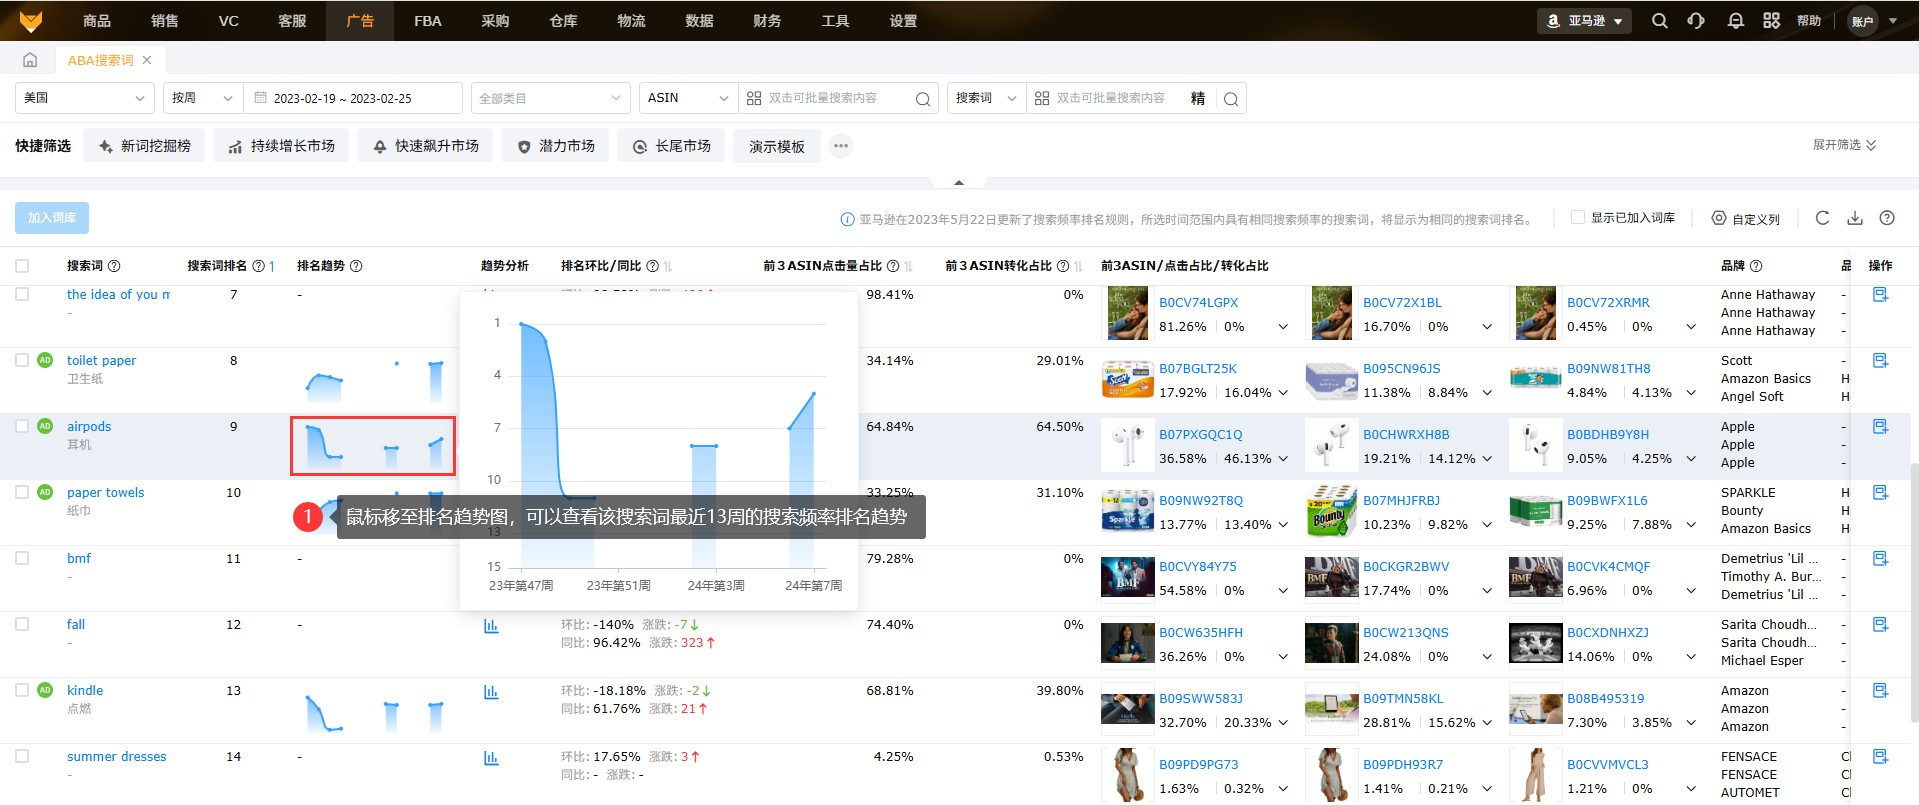This screenshot has height=805, width=1919.
Task: Click the date range field 2023-02-19 ~ 2023-02-25
Action: pos(352,98)
